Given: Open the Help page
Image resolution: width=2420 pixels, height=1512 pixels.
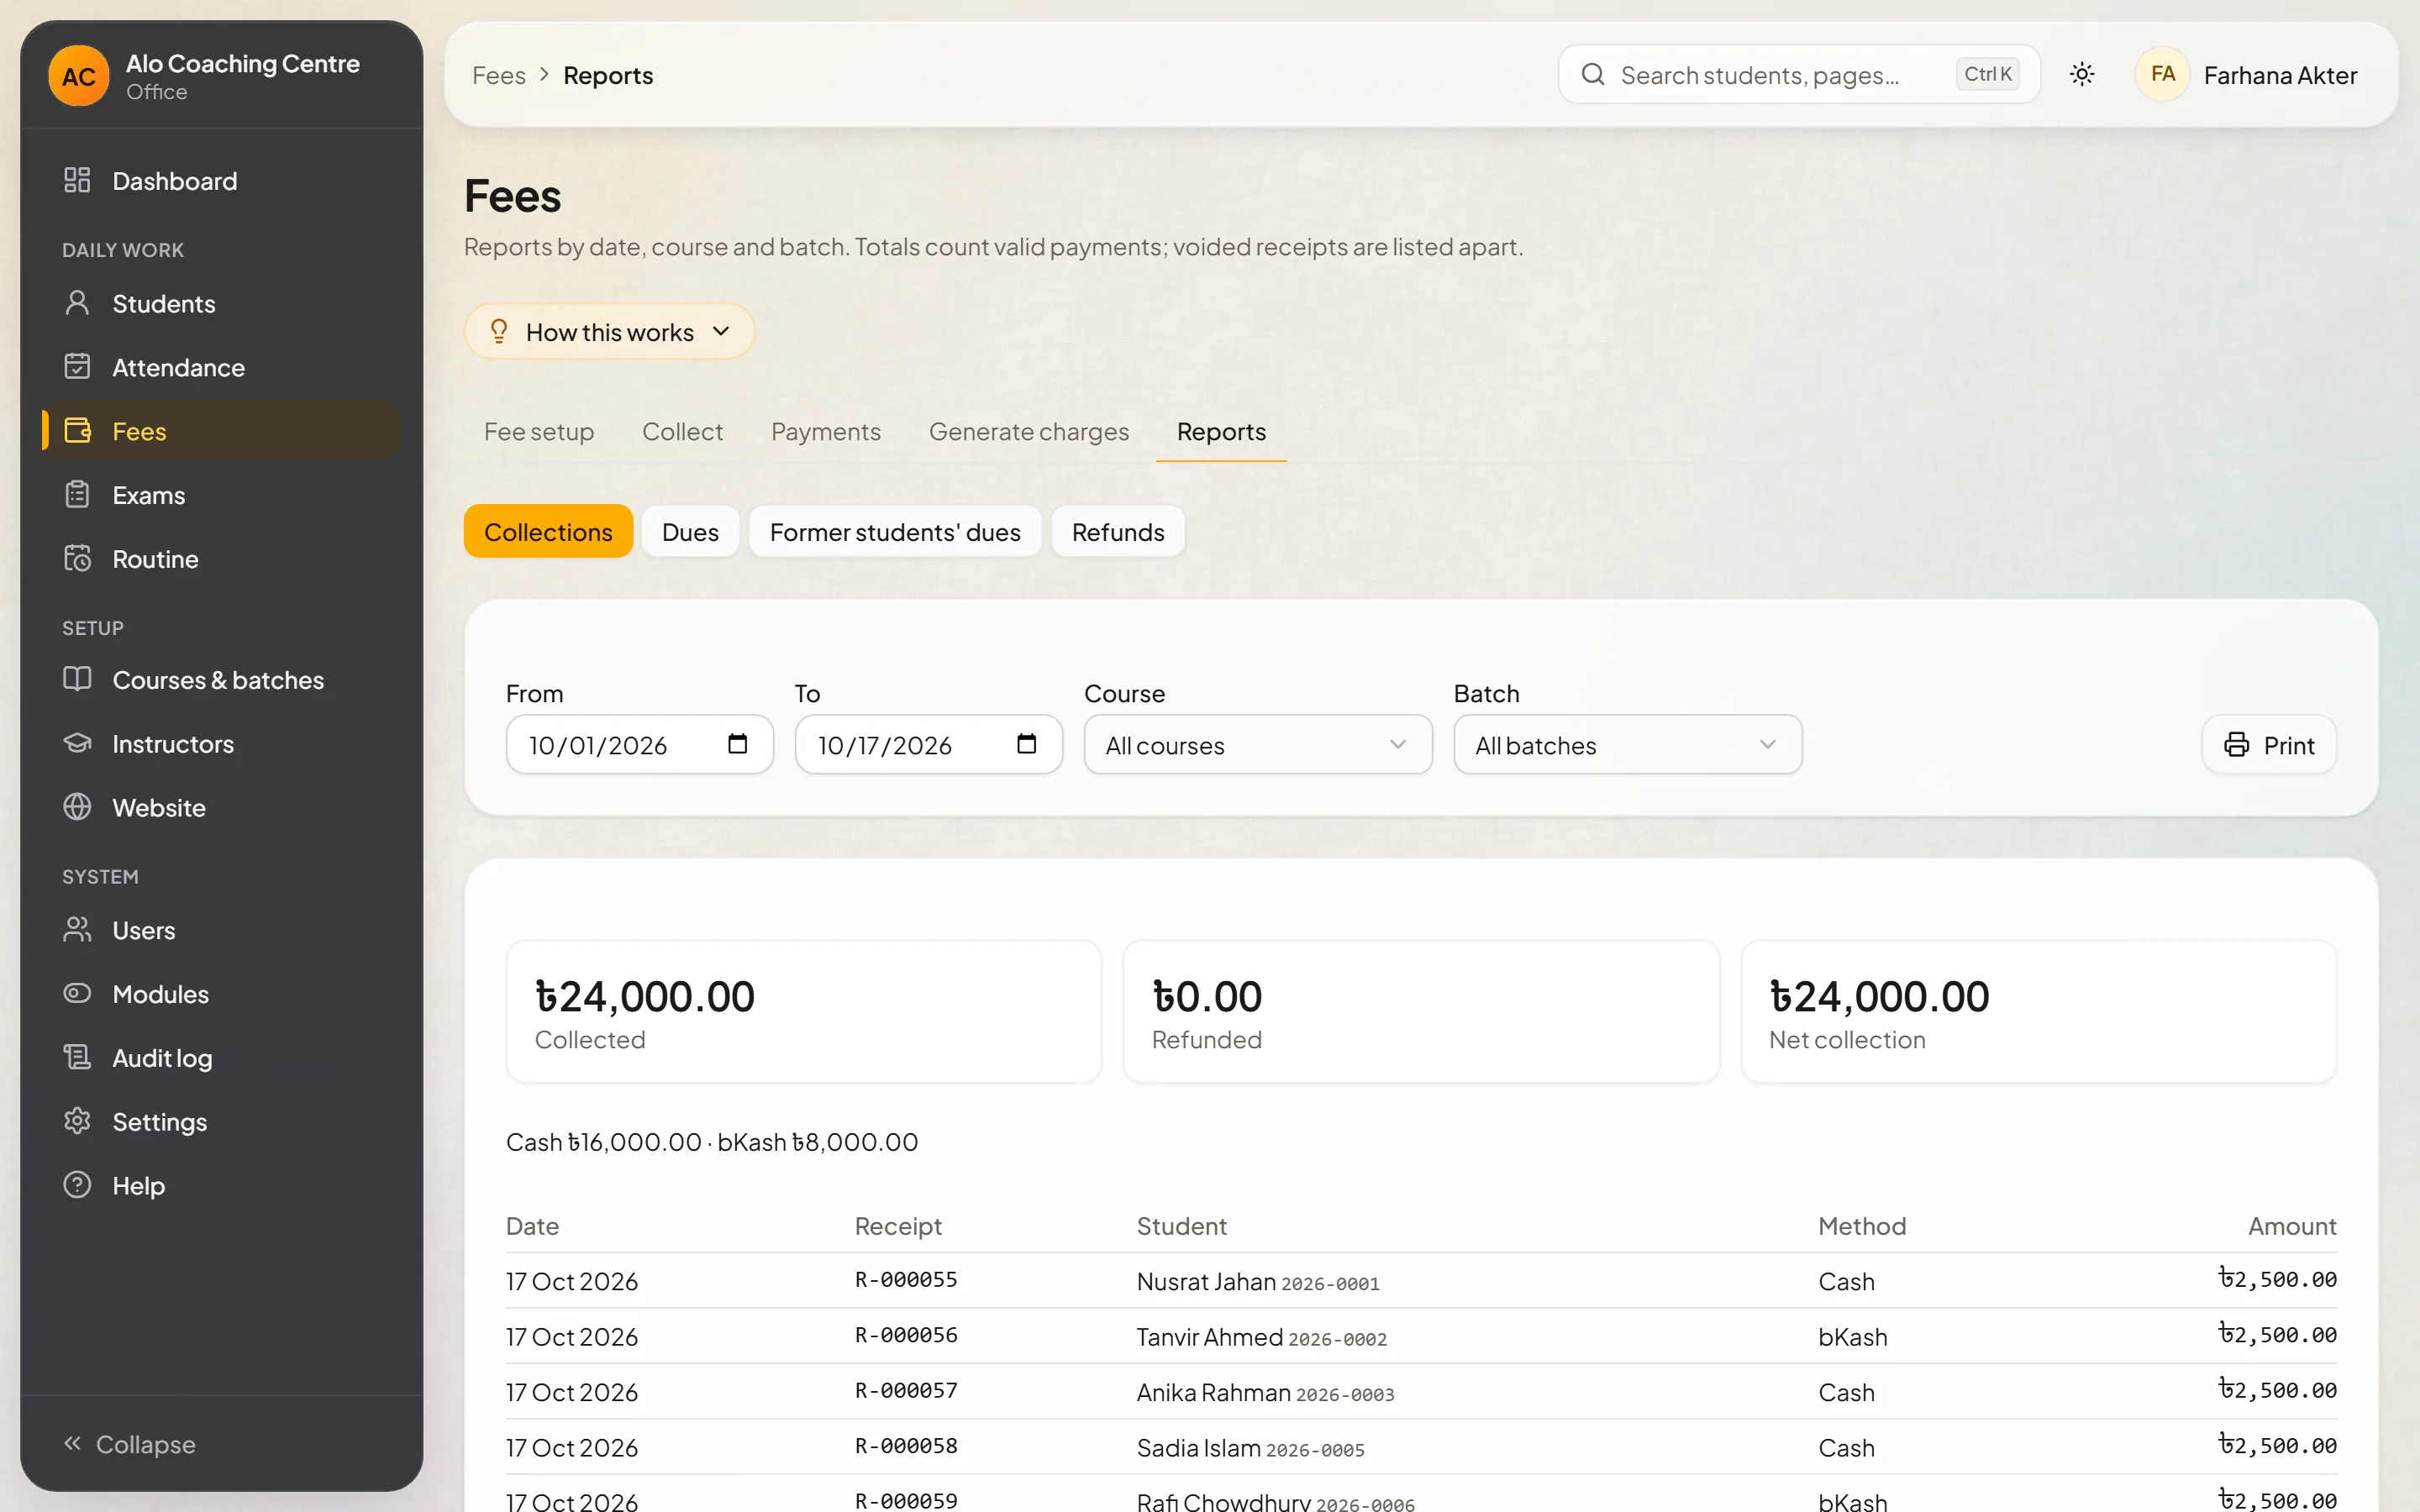Looking at the screenshot, I should coord(221,1185).
